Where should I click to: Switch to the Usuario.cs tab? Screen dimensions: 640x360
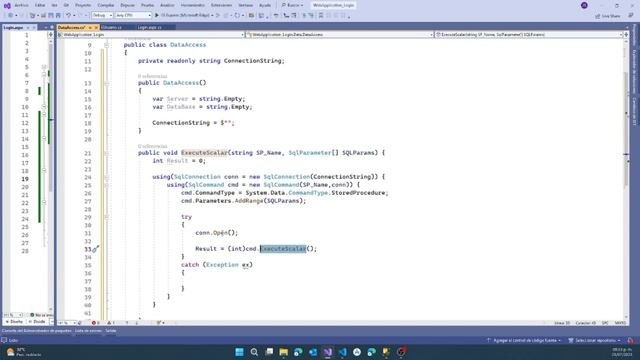click(111, 27)
